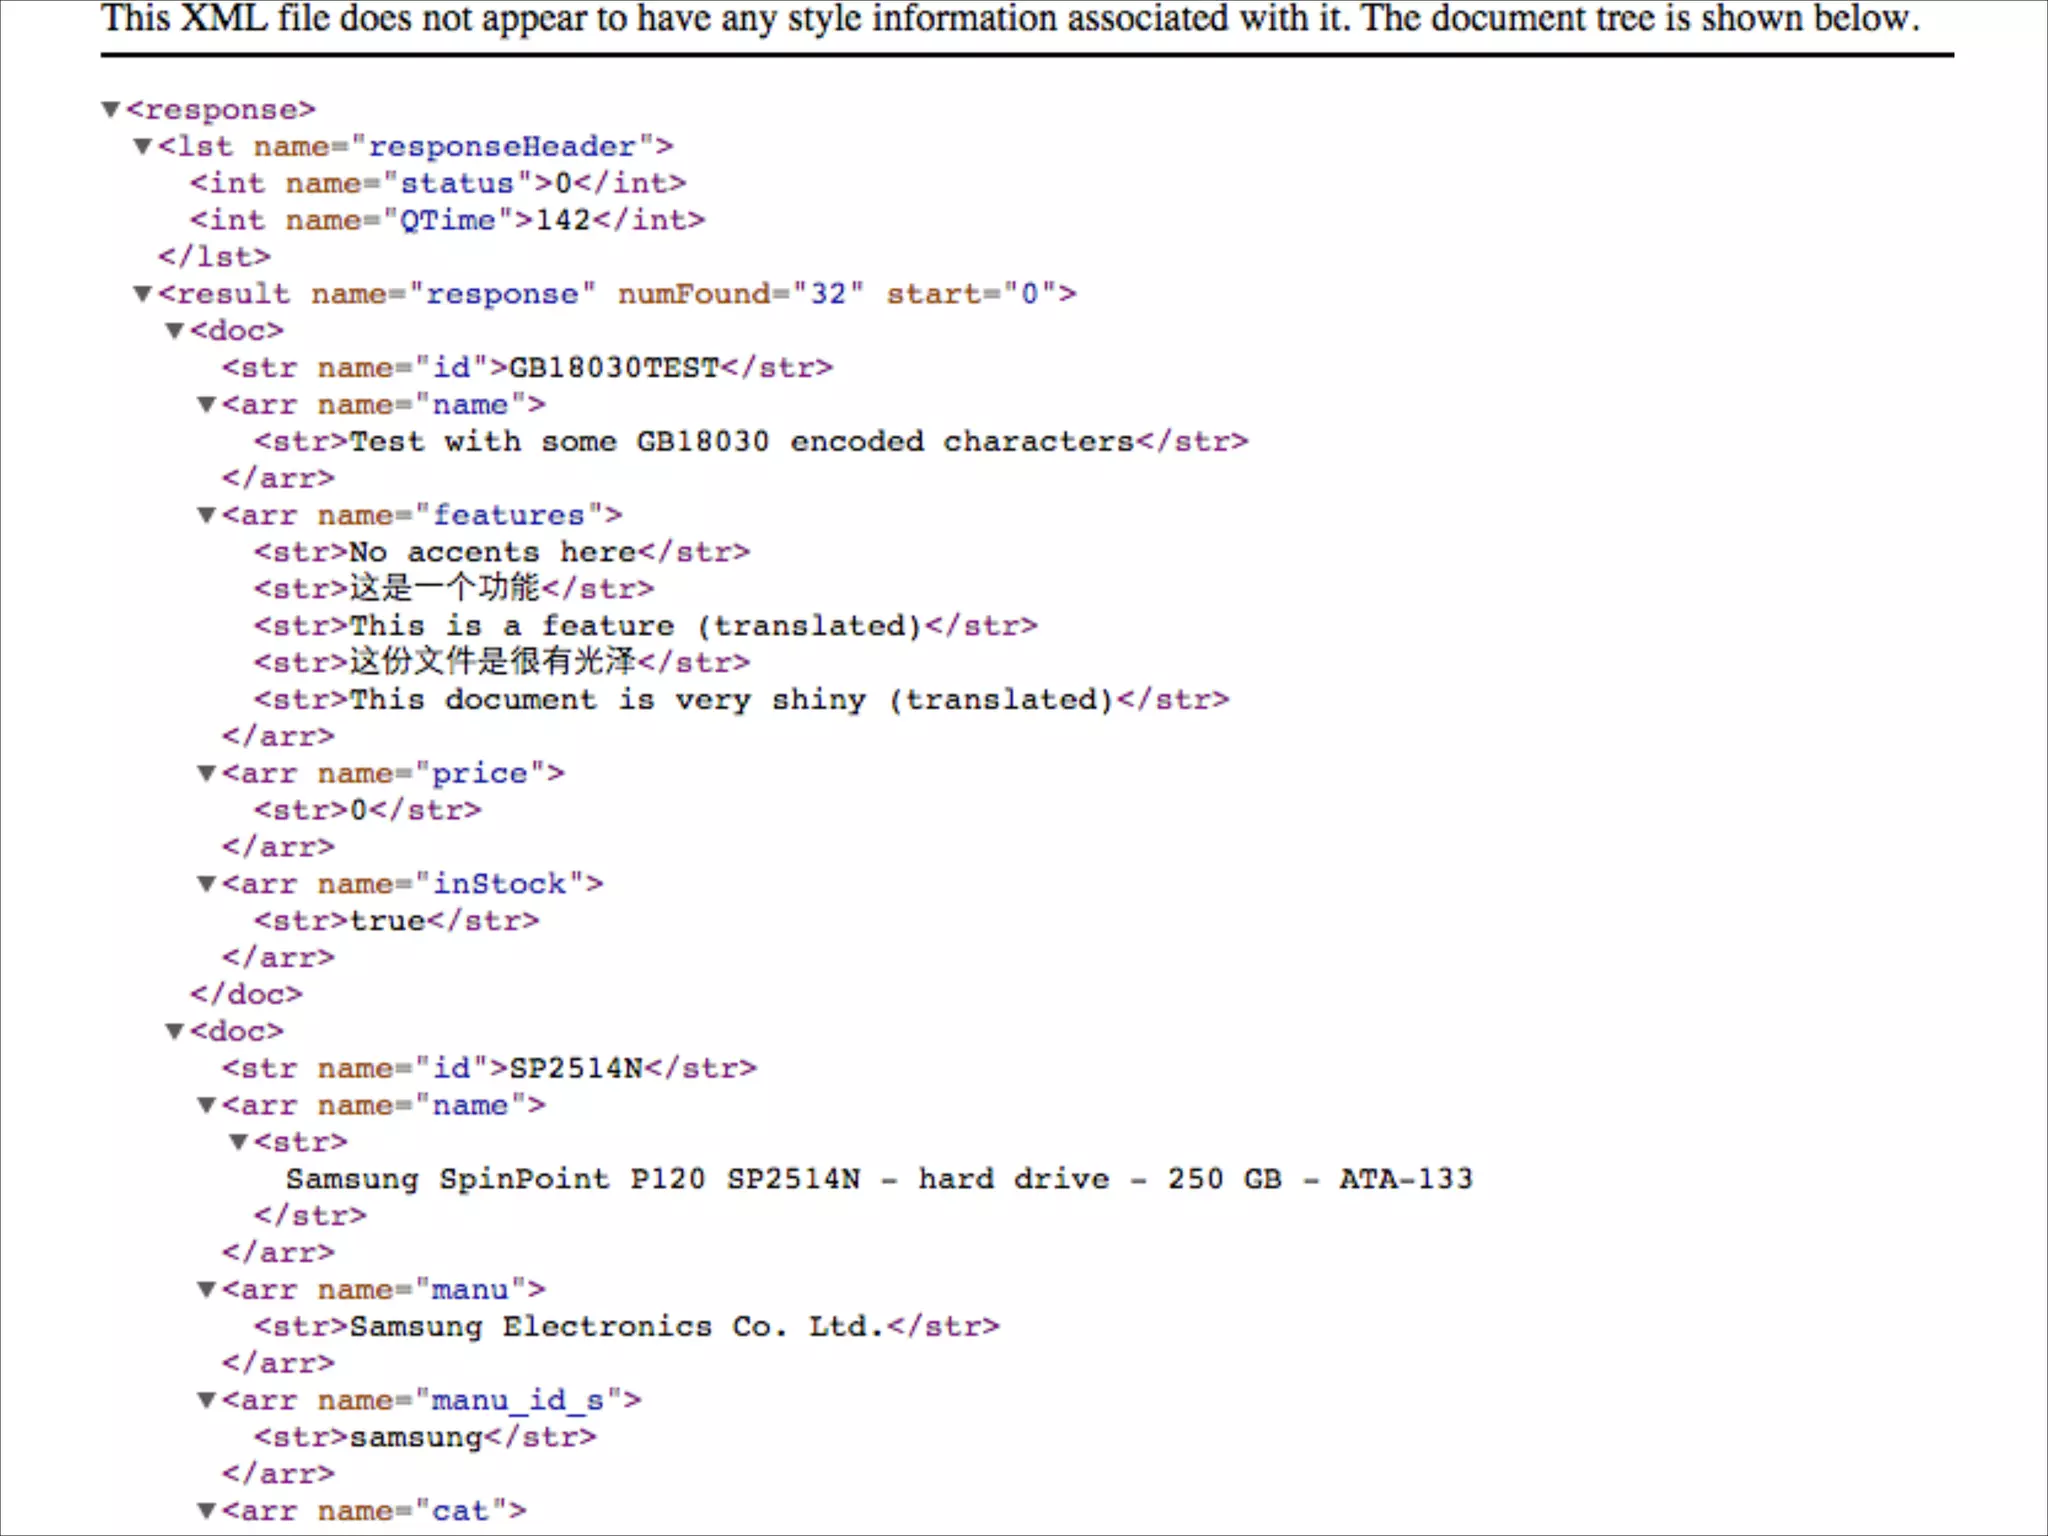This screenshot has width=2048, height=1536.
Task: Collapse the features array node
Action: (x=207, y=515)
